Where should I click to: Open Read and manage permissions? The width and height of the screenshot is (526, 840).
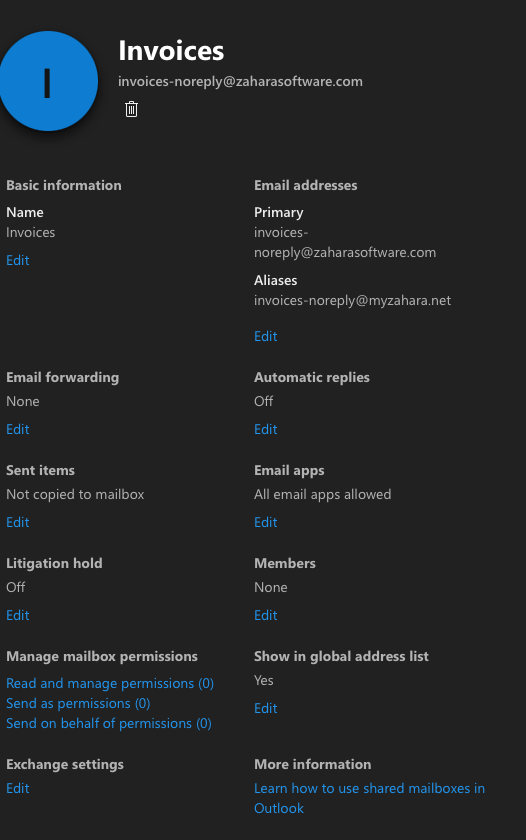tap(110, 684)
